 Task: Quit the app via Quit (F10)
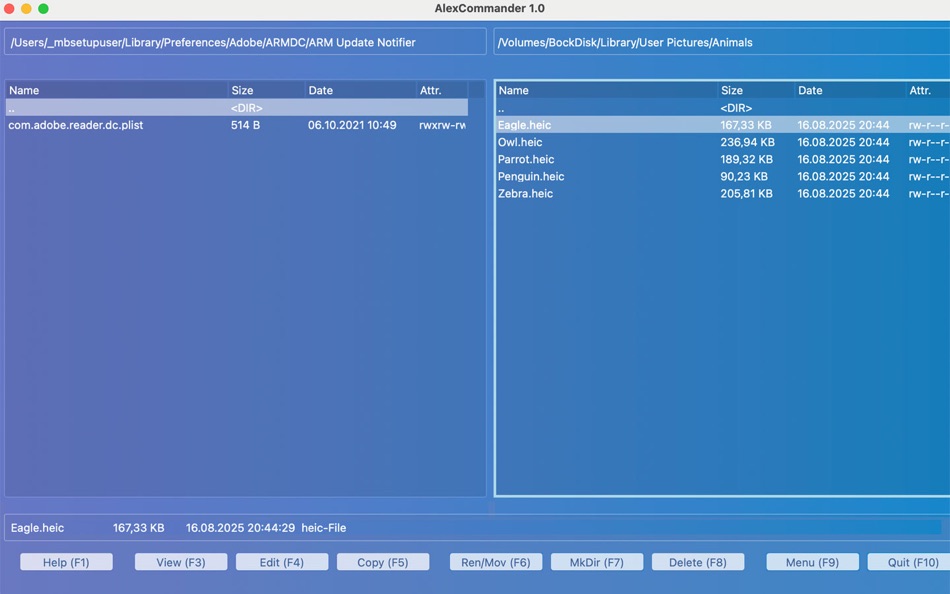(x=907, y=561)
